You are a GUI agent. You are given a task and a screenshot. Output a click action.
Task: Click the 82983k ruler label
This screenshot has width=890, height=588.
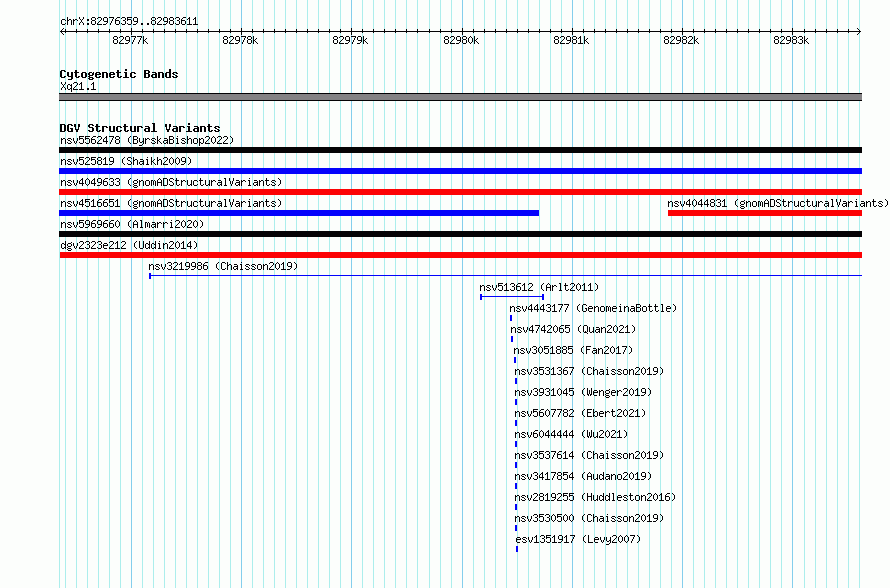point(791,40)
